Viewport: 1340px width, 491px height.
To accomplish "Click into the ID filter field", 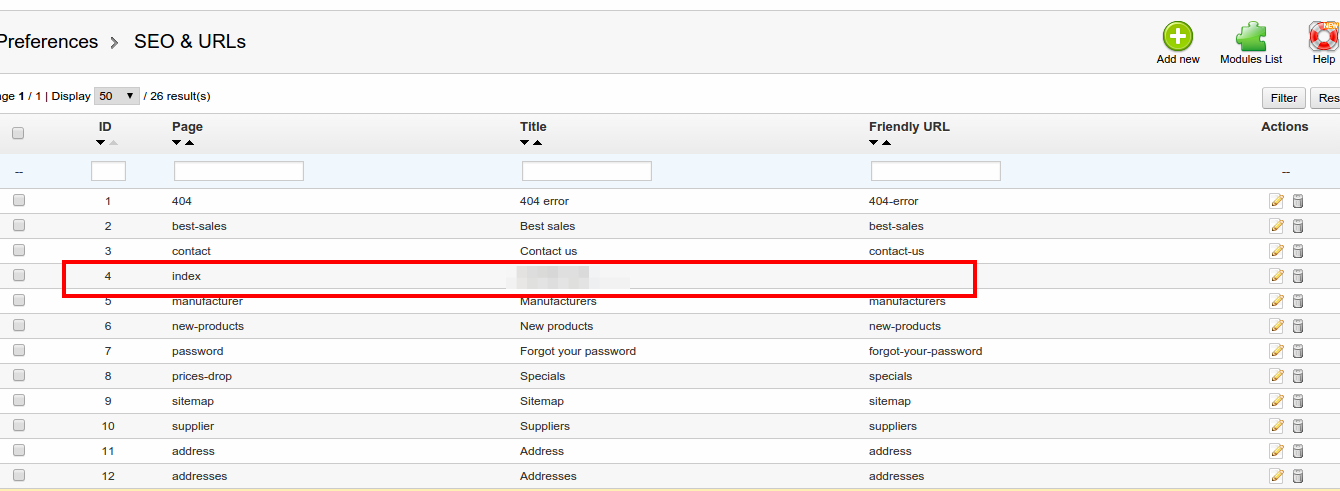I will [108, 171].
